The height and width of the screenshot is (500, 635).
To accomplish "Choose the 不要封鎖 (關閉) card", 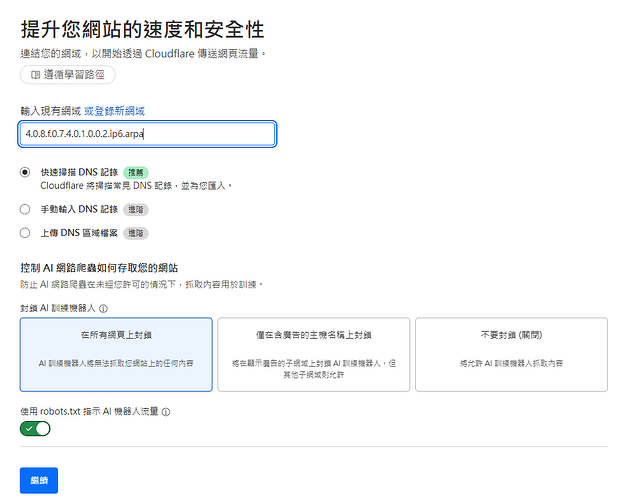I will click(x=511, y=354).
